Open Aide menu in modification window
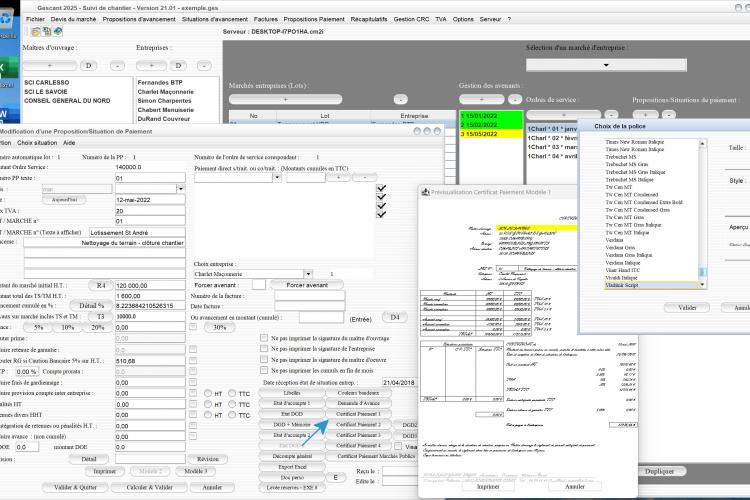 [x=69, y=143]
